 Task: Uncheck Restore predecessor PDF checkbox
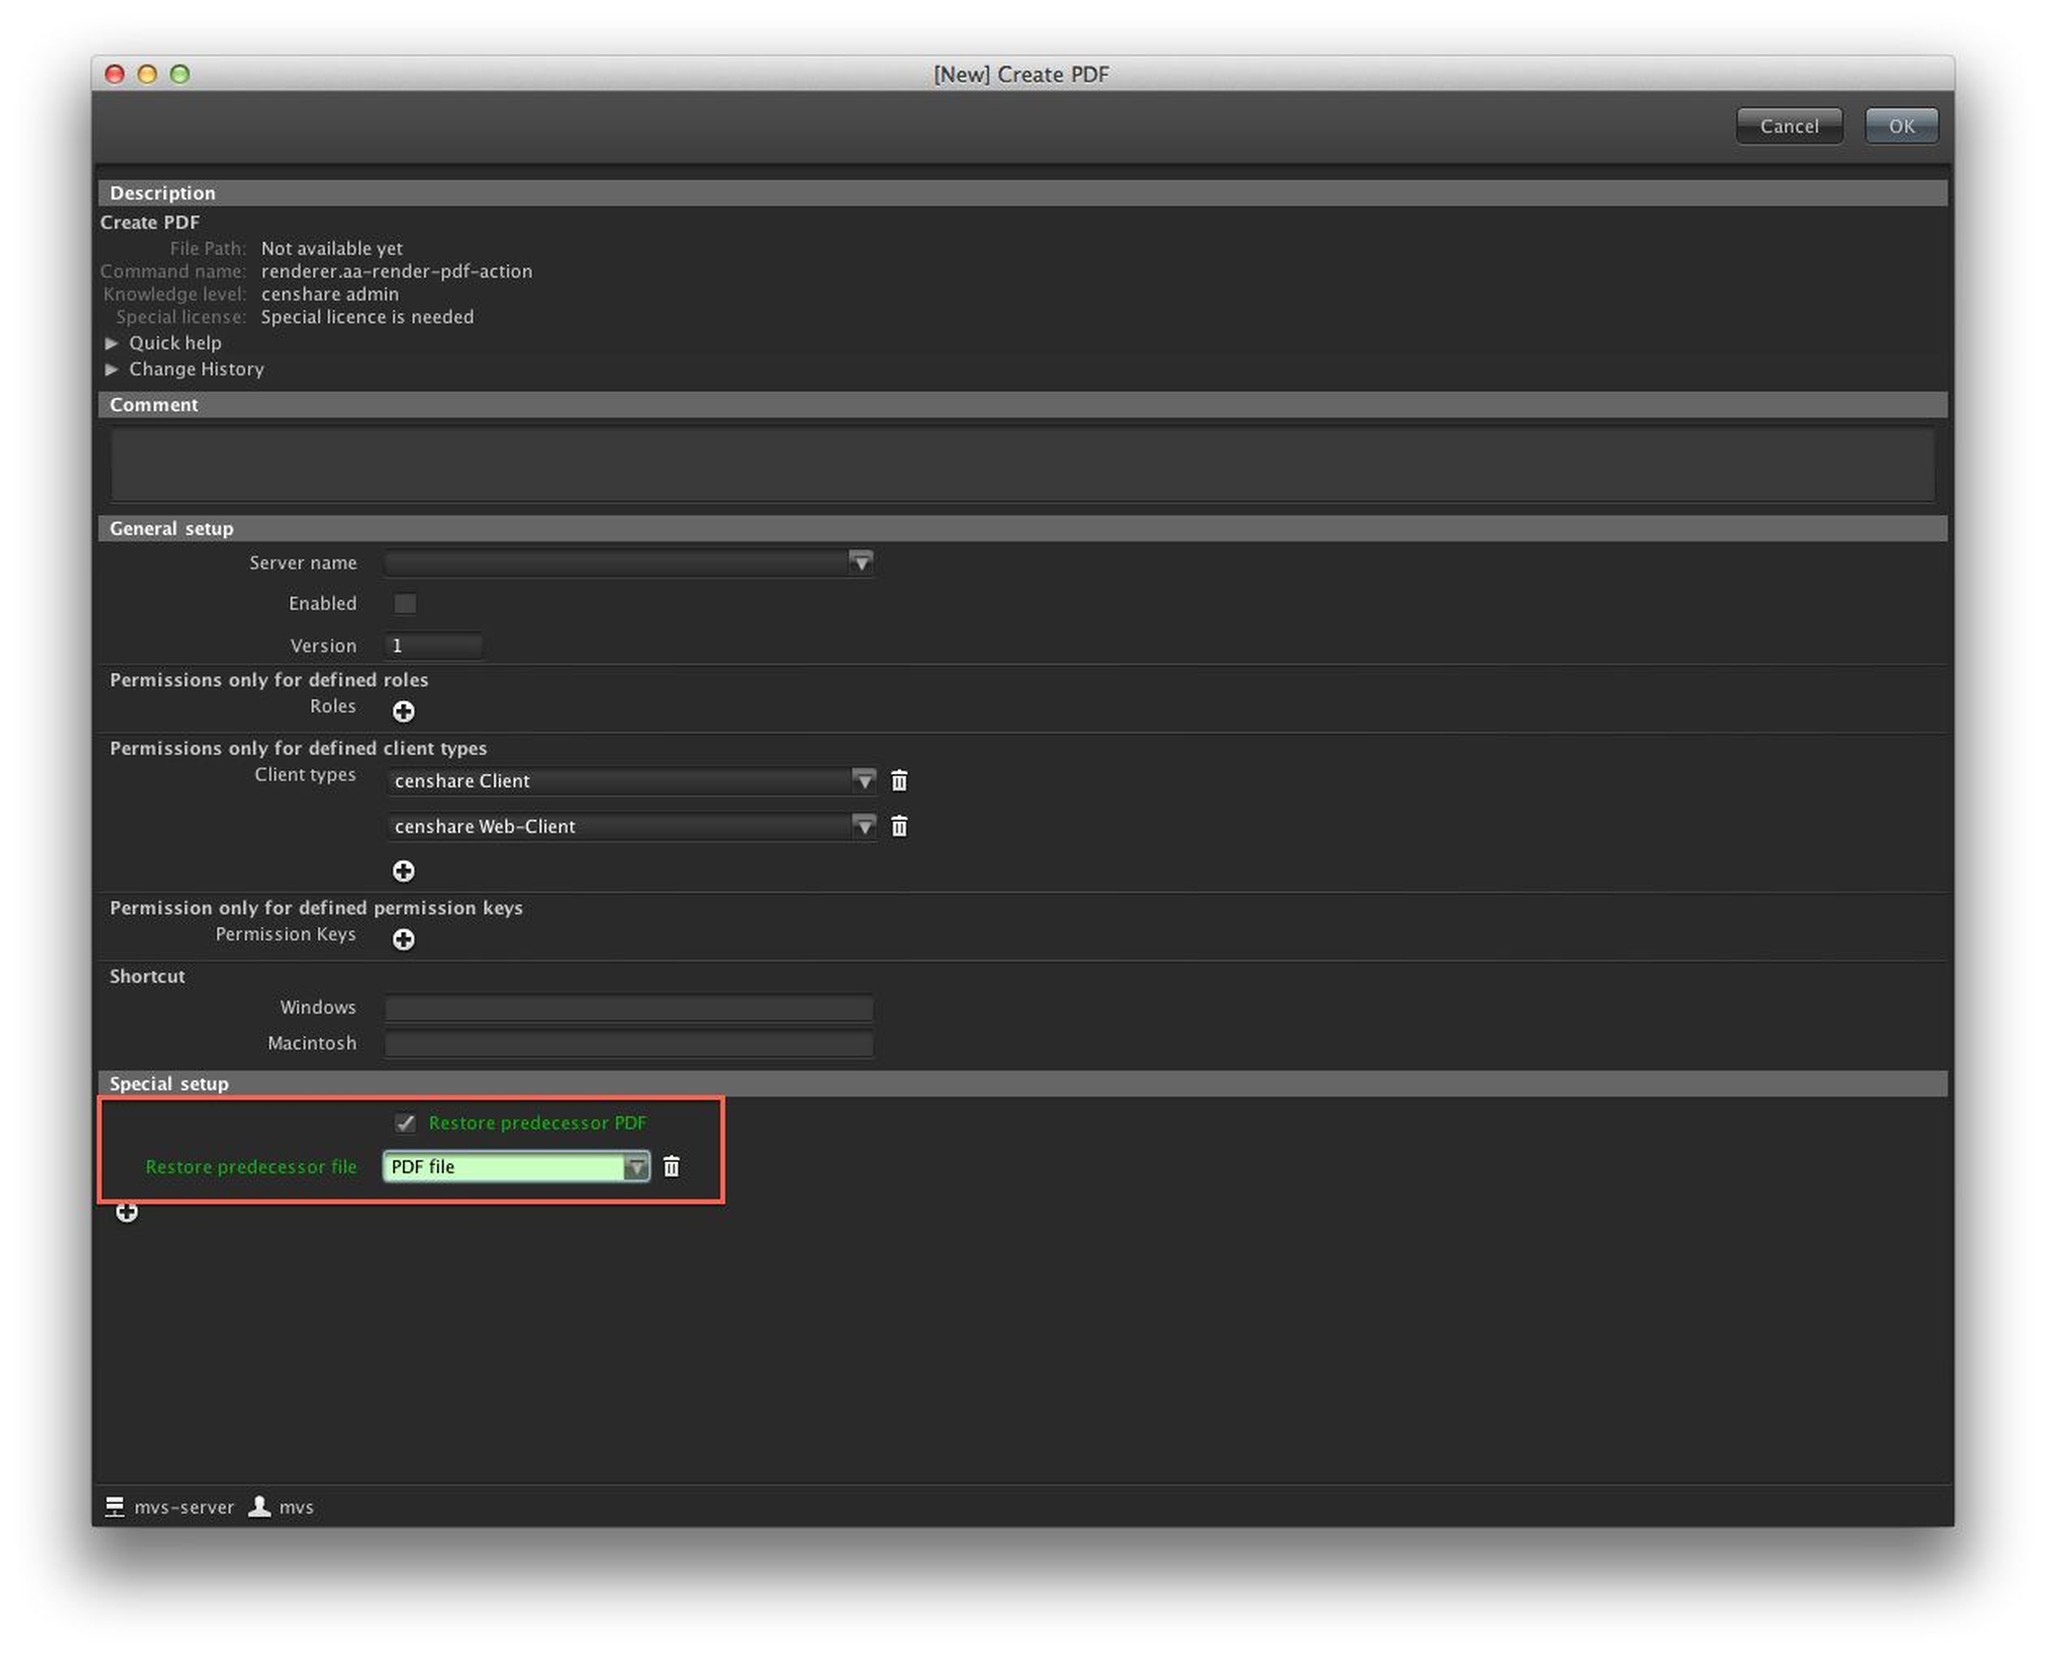click(x=405, y=1122)
